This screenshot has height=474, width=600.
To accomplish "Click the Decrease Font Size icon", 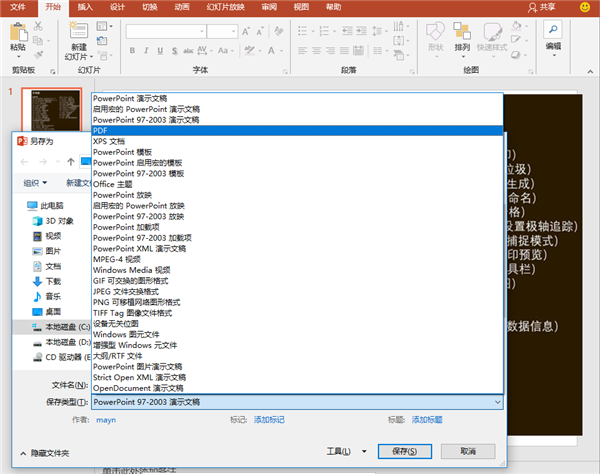I will (260, 31).
